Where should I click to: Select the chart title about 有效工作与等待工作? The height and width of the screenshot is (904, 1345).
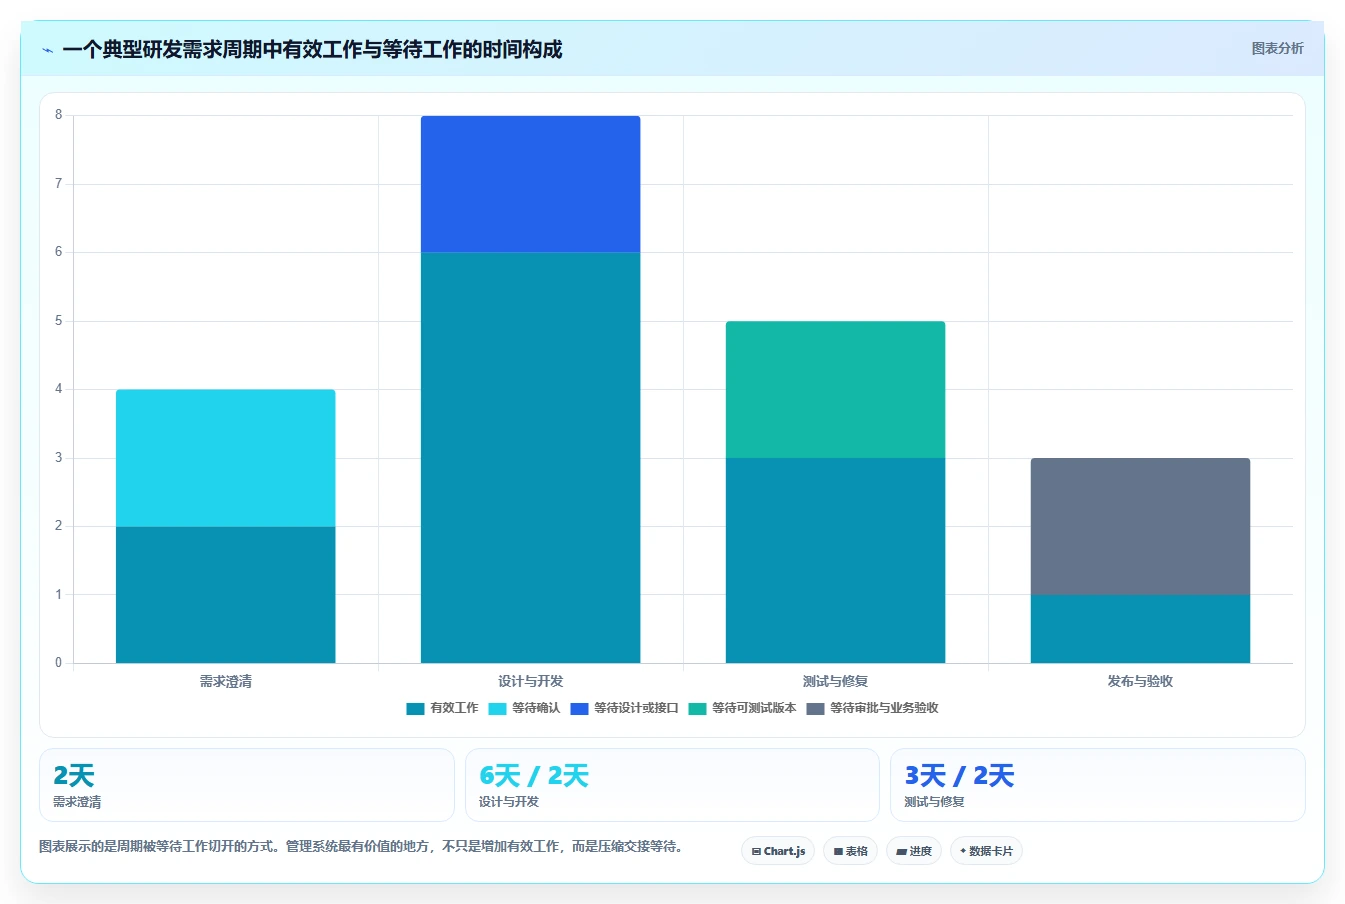[x=312, y=49]
